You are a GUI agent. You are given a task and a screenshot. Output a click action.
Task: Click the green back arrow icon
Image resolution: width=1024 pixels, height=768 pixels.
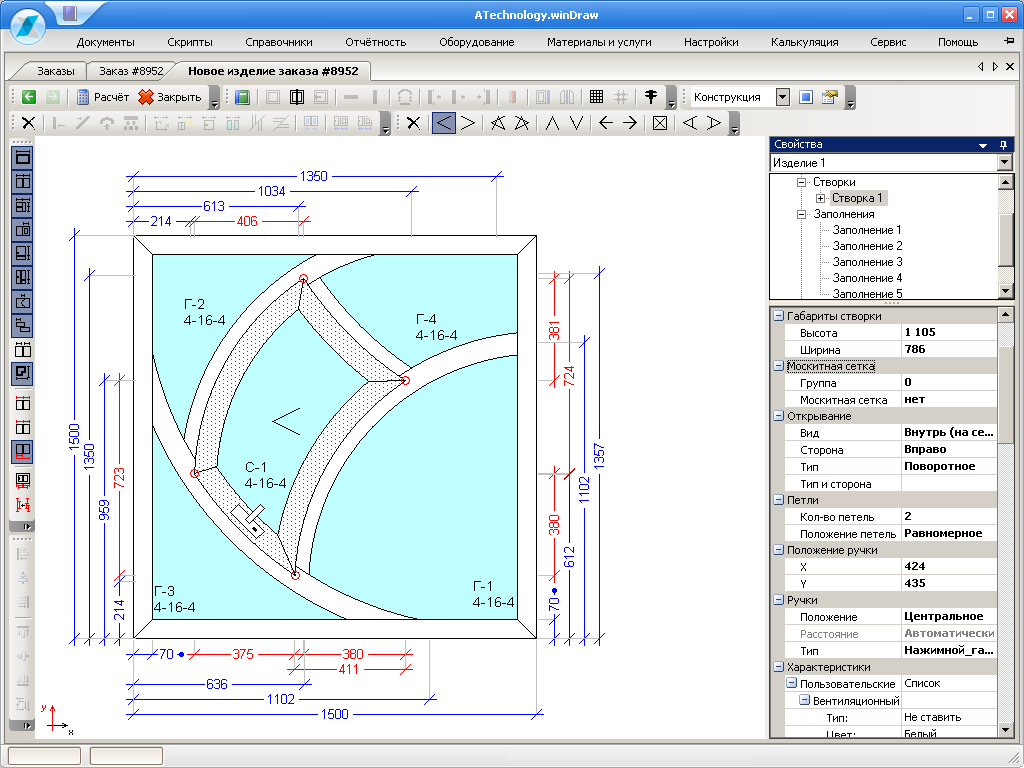(x=29, y=97)
